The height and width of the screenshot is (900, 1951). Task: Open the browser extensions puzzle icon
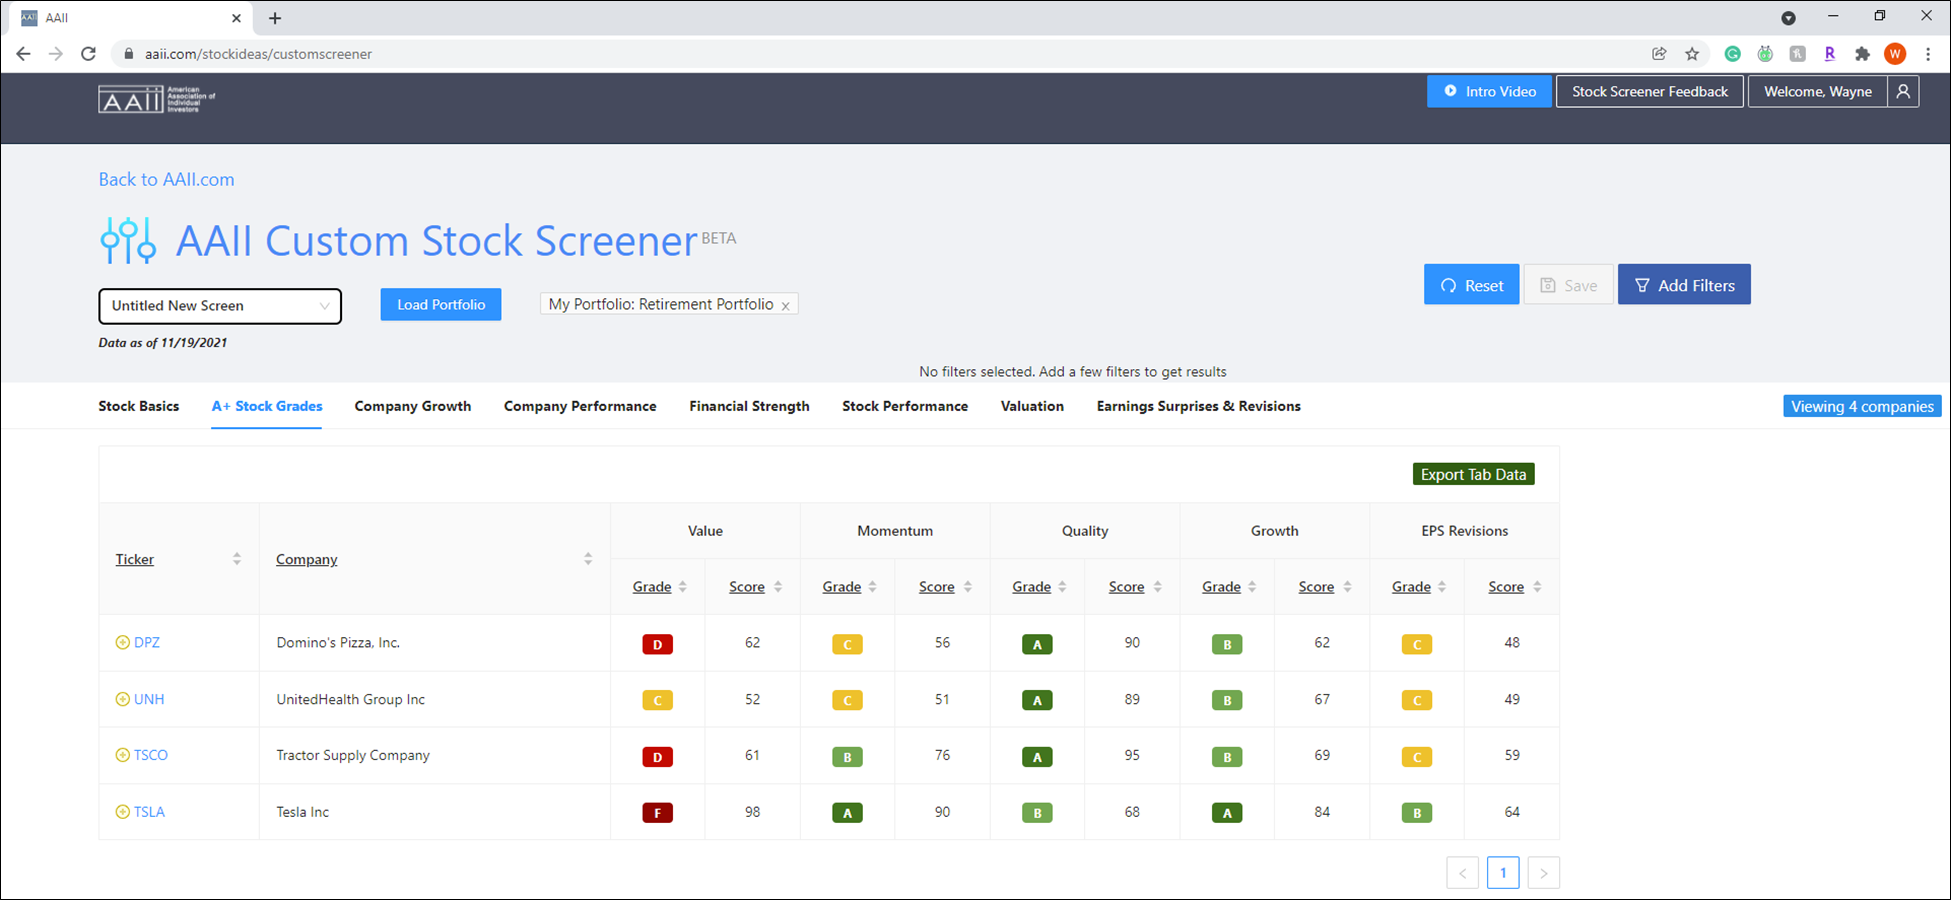click(1862, 54)
